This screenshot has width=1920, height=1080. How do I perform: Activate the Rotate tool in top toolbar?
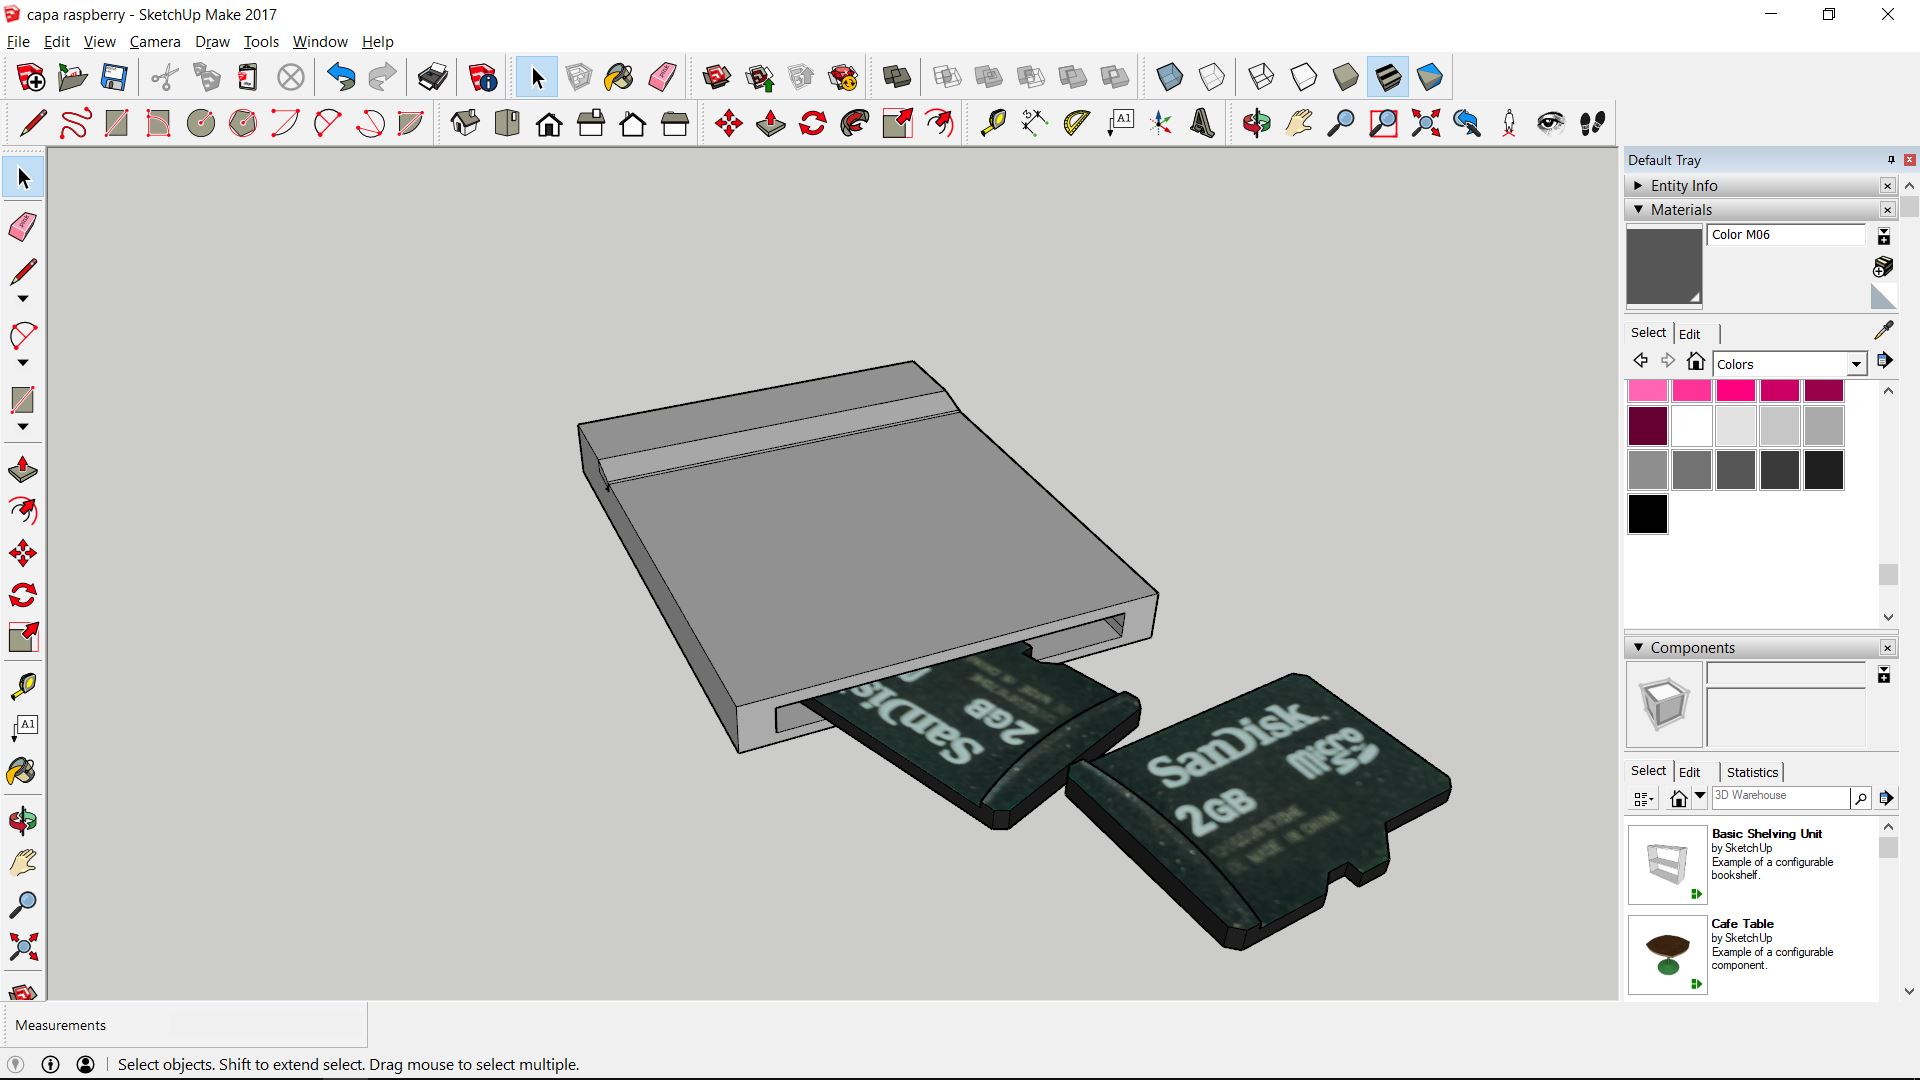tap(813, 123)
